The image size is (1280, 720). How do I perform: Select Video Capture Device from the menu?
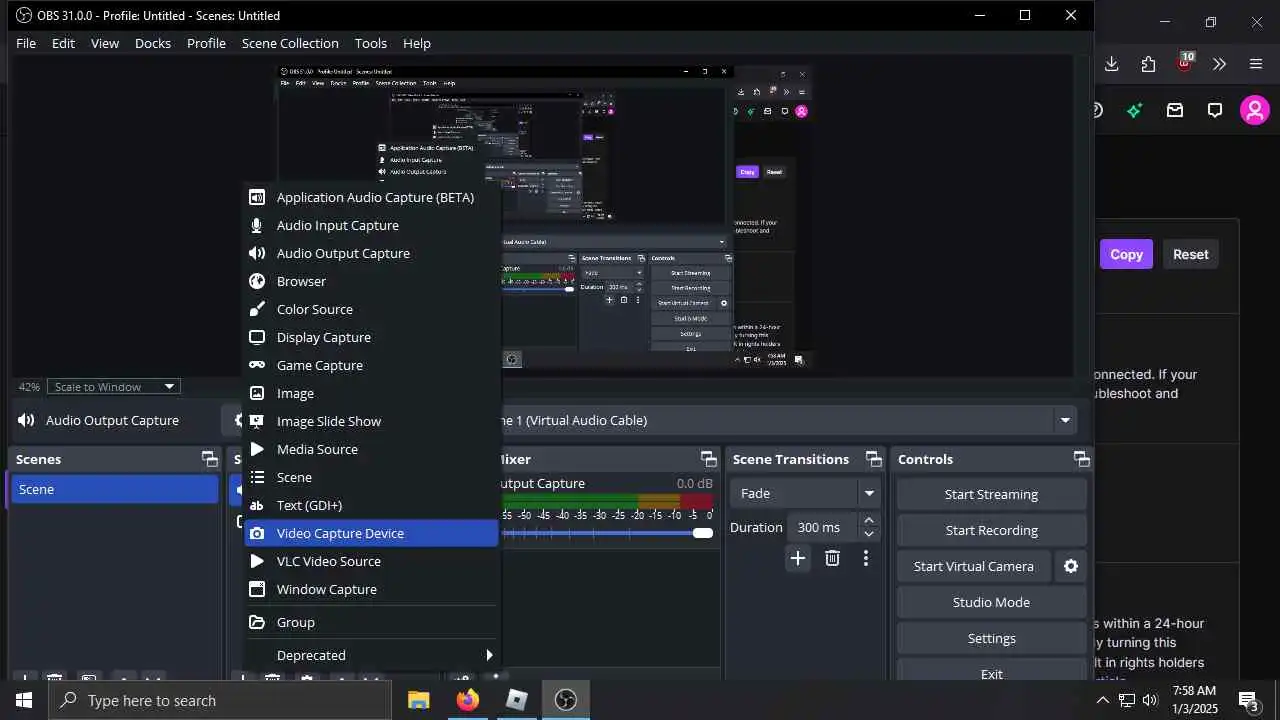pyautogui.click(x=371, y=533)
